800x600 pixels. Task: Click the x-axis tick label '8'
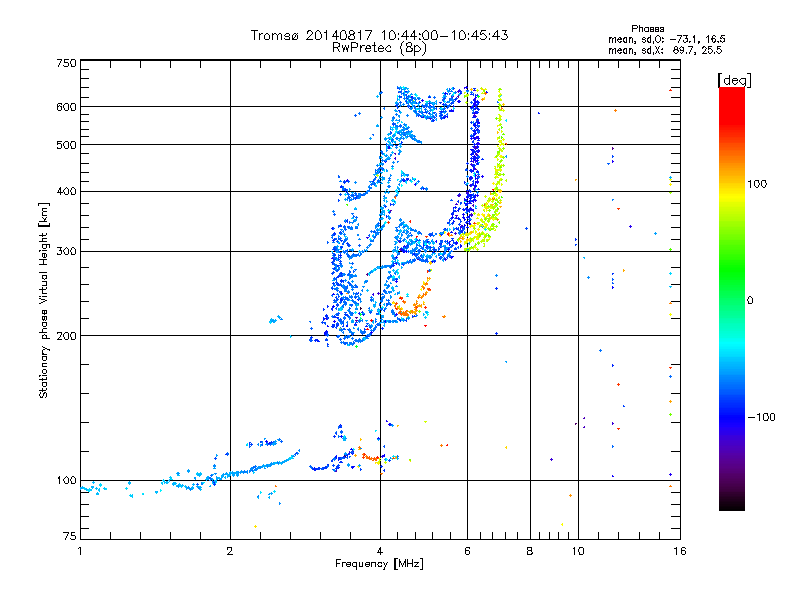pyautogui.click(x=530, y=551)
